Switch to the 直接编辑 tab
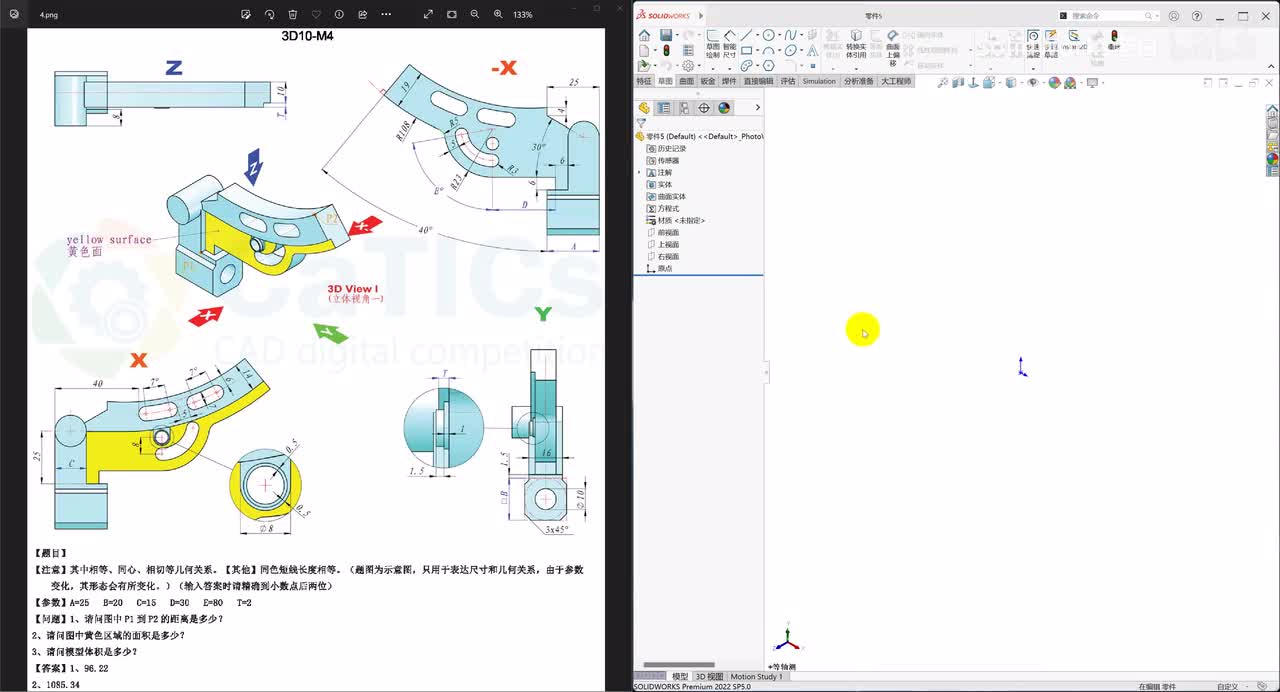This screenshot has width=1280, height=692. pyautogui.click(x=758, y=81)
